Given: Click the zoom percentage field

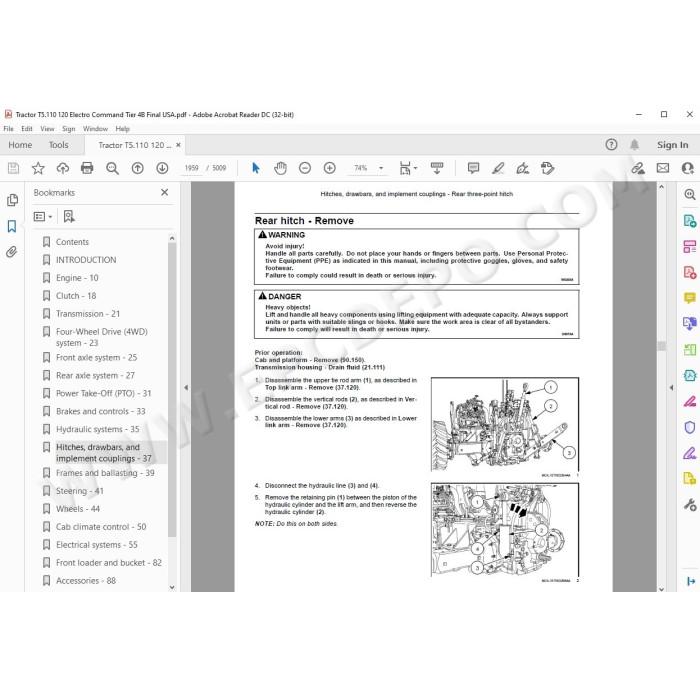Looking at the screenshot, I should 361,168.
